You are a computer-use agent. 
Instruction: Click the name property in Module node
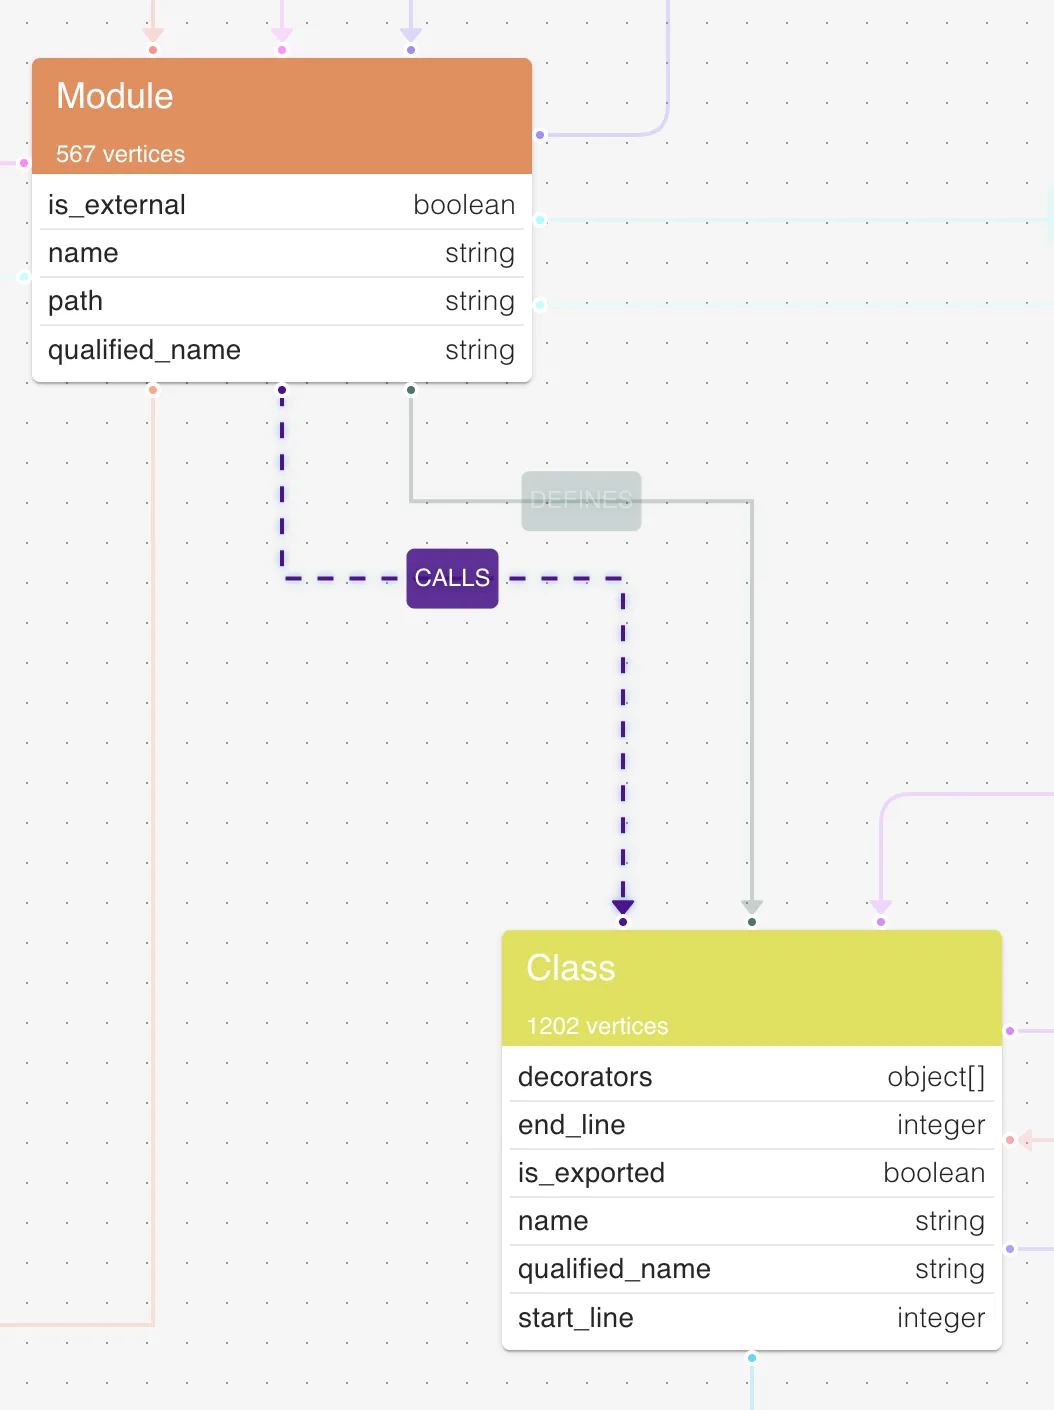tap(282, 253)
